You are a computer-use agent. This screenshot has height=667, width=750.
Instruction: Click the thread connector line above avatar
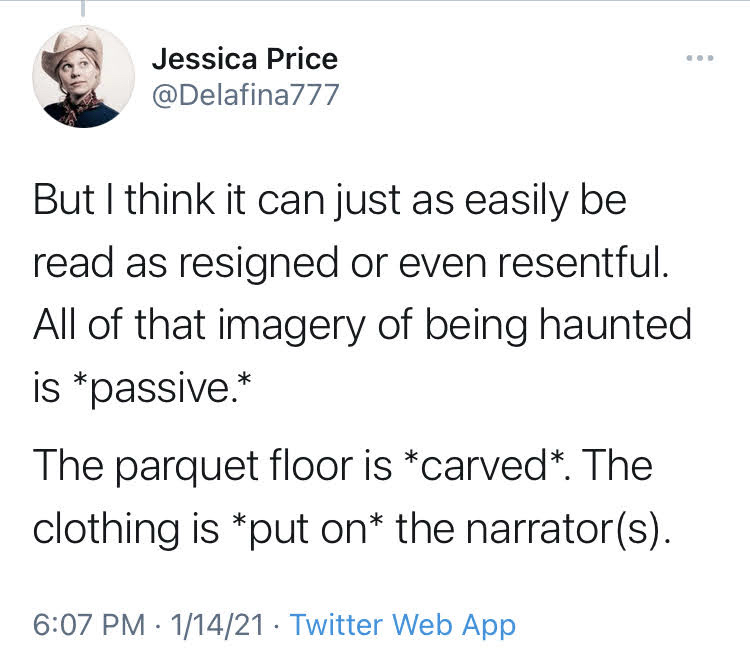83,10
